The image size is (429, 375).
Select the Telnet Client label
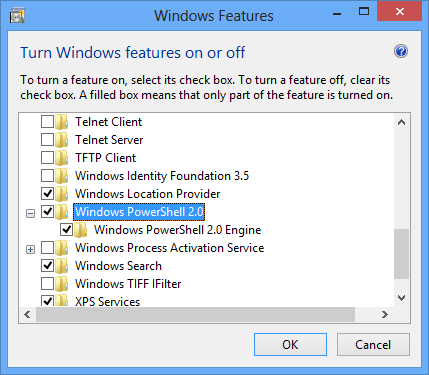(108, 122)
